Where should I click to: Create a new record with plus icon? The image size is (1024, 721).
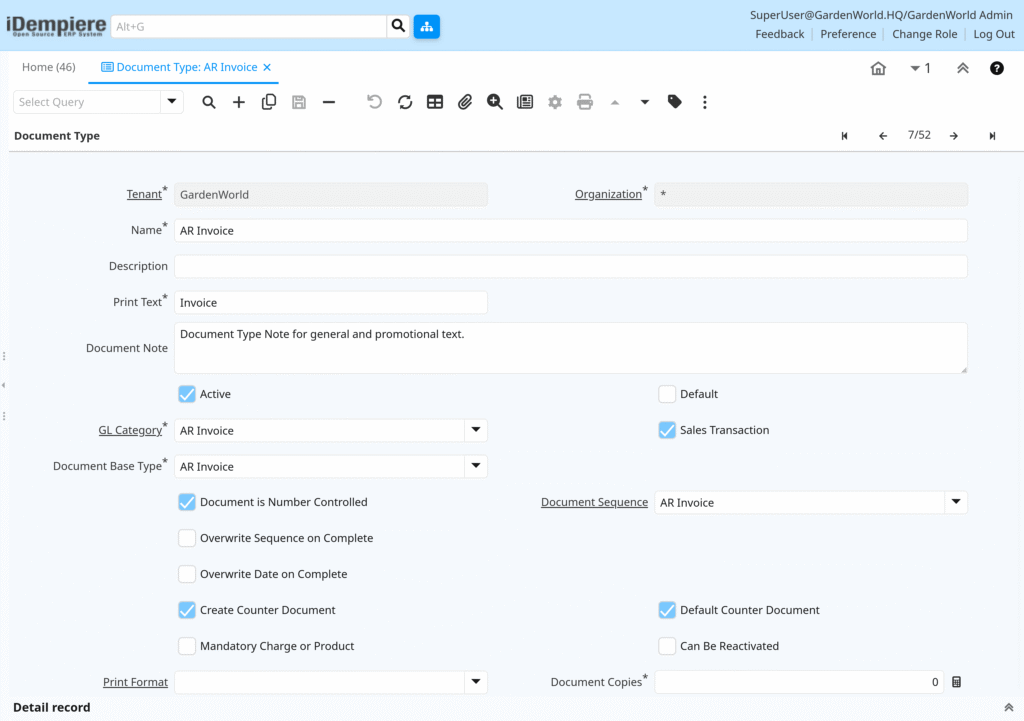pyautogui.click(x=238, y=102)
